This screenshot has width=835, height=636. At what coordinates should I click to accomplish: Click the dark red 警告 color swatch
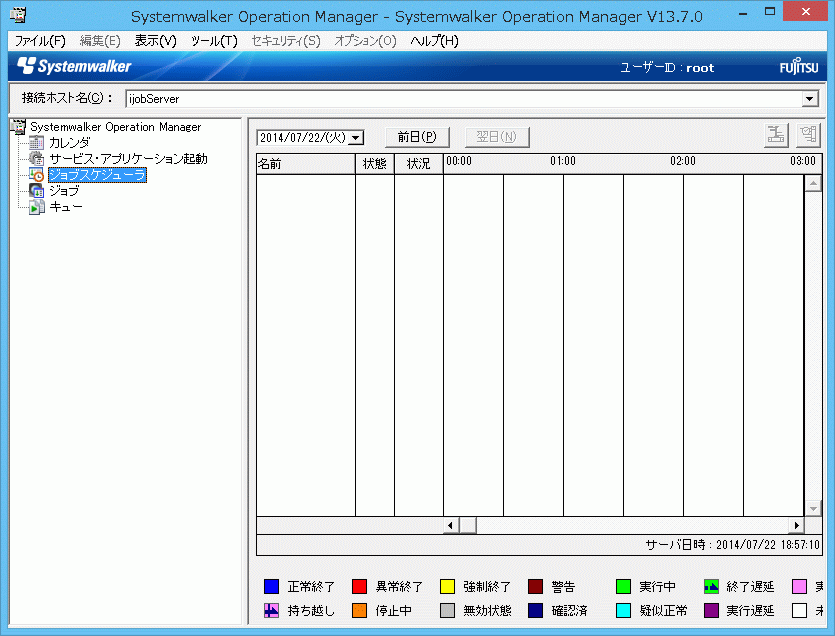click(535, 586)
